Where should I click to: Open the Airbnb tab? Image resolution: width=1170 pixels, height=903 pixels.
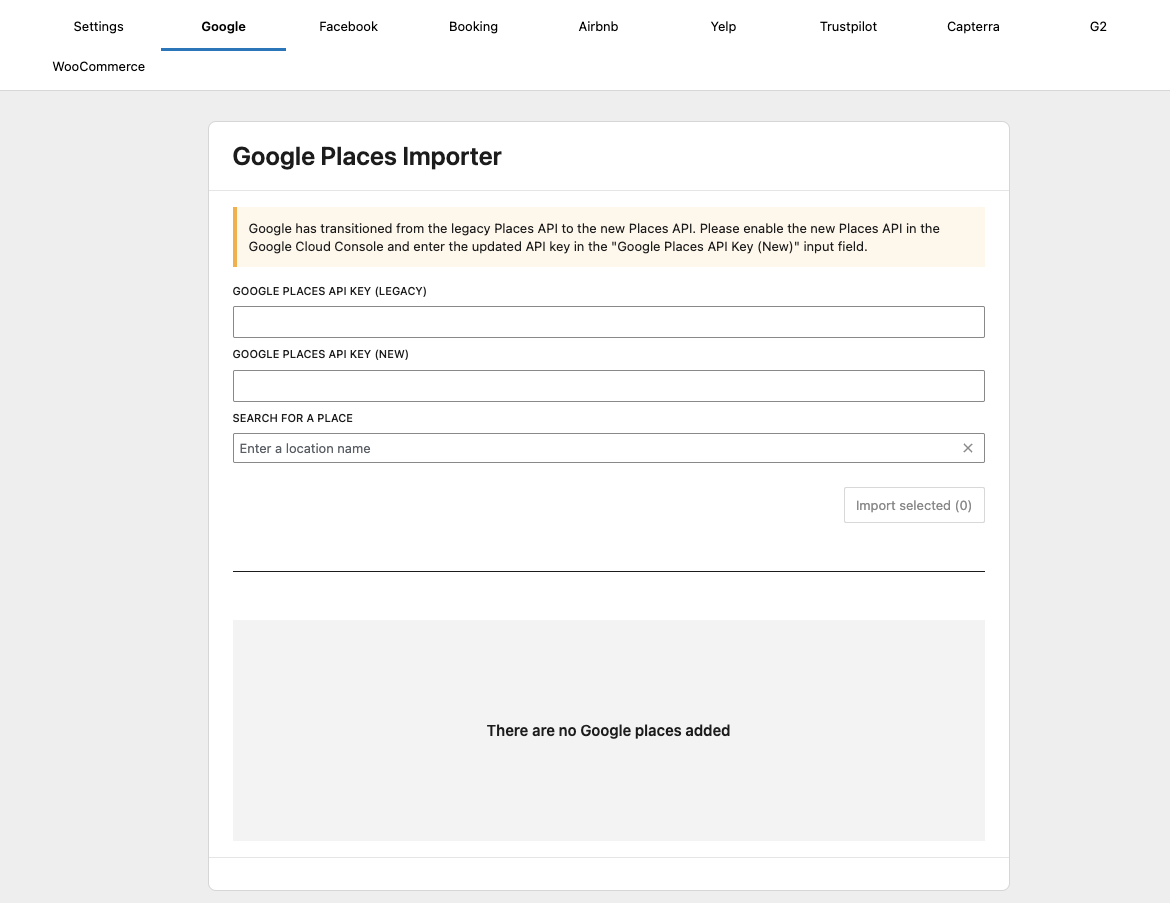coord(598,27)
